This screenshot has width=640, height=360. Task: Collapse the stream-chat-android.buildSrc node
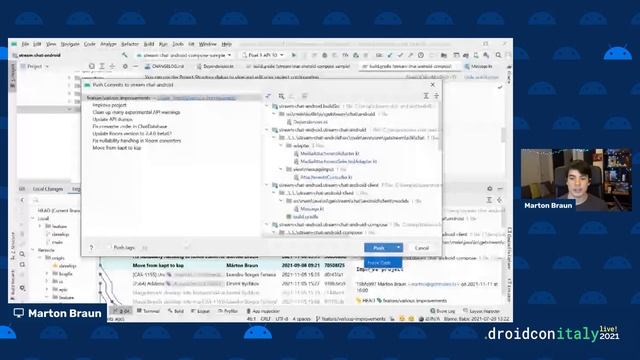[x=267, y=106]
